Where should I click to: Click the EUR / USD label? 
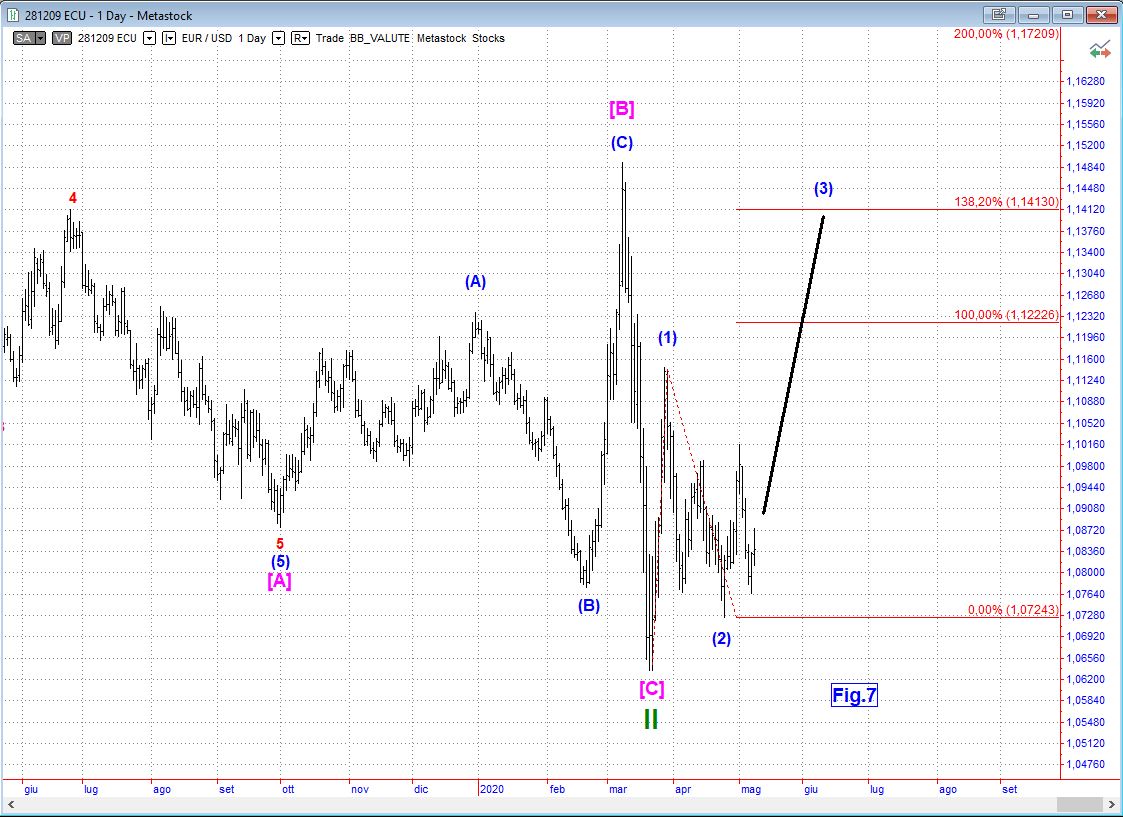pos(207,38)
